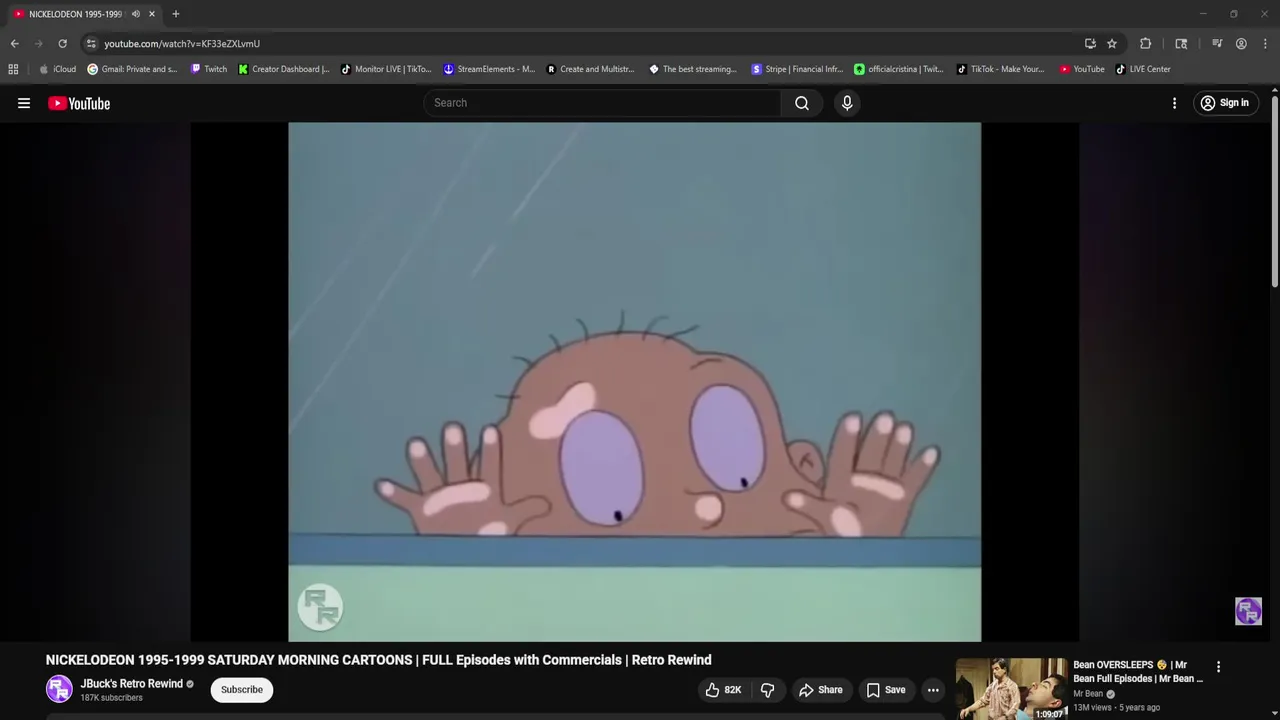1280x720 pixels.
Task: Click Sign in button
Action: click(1225, 103)
